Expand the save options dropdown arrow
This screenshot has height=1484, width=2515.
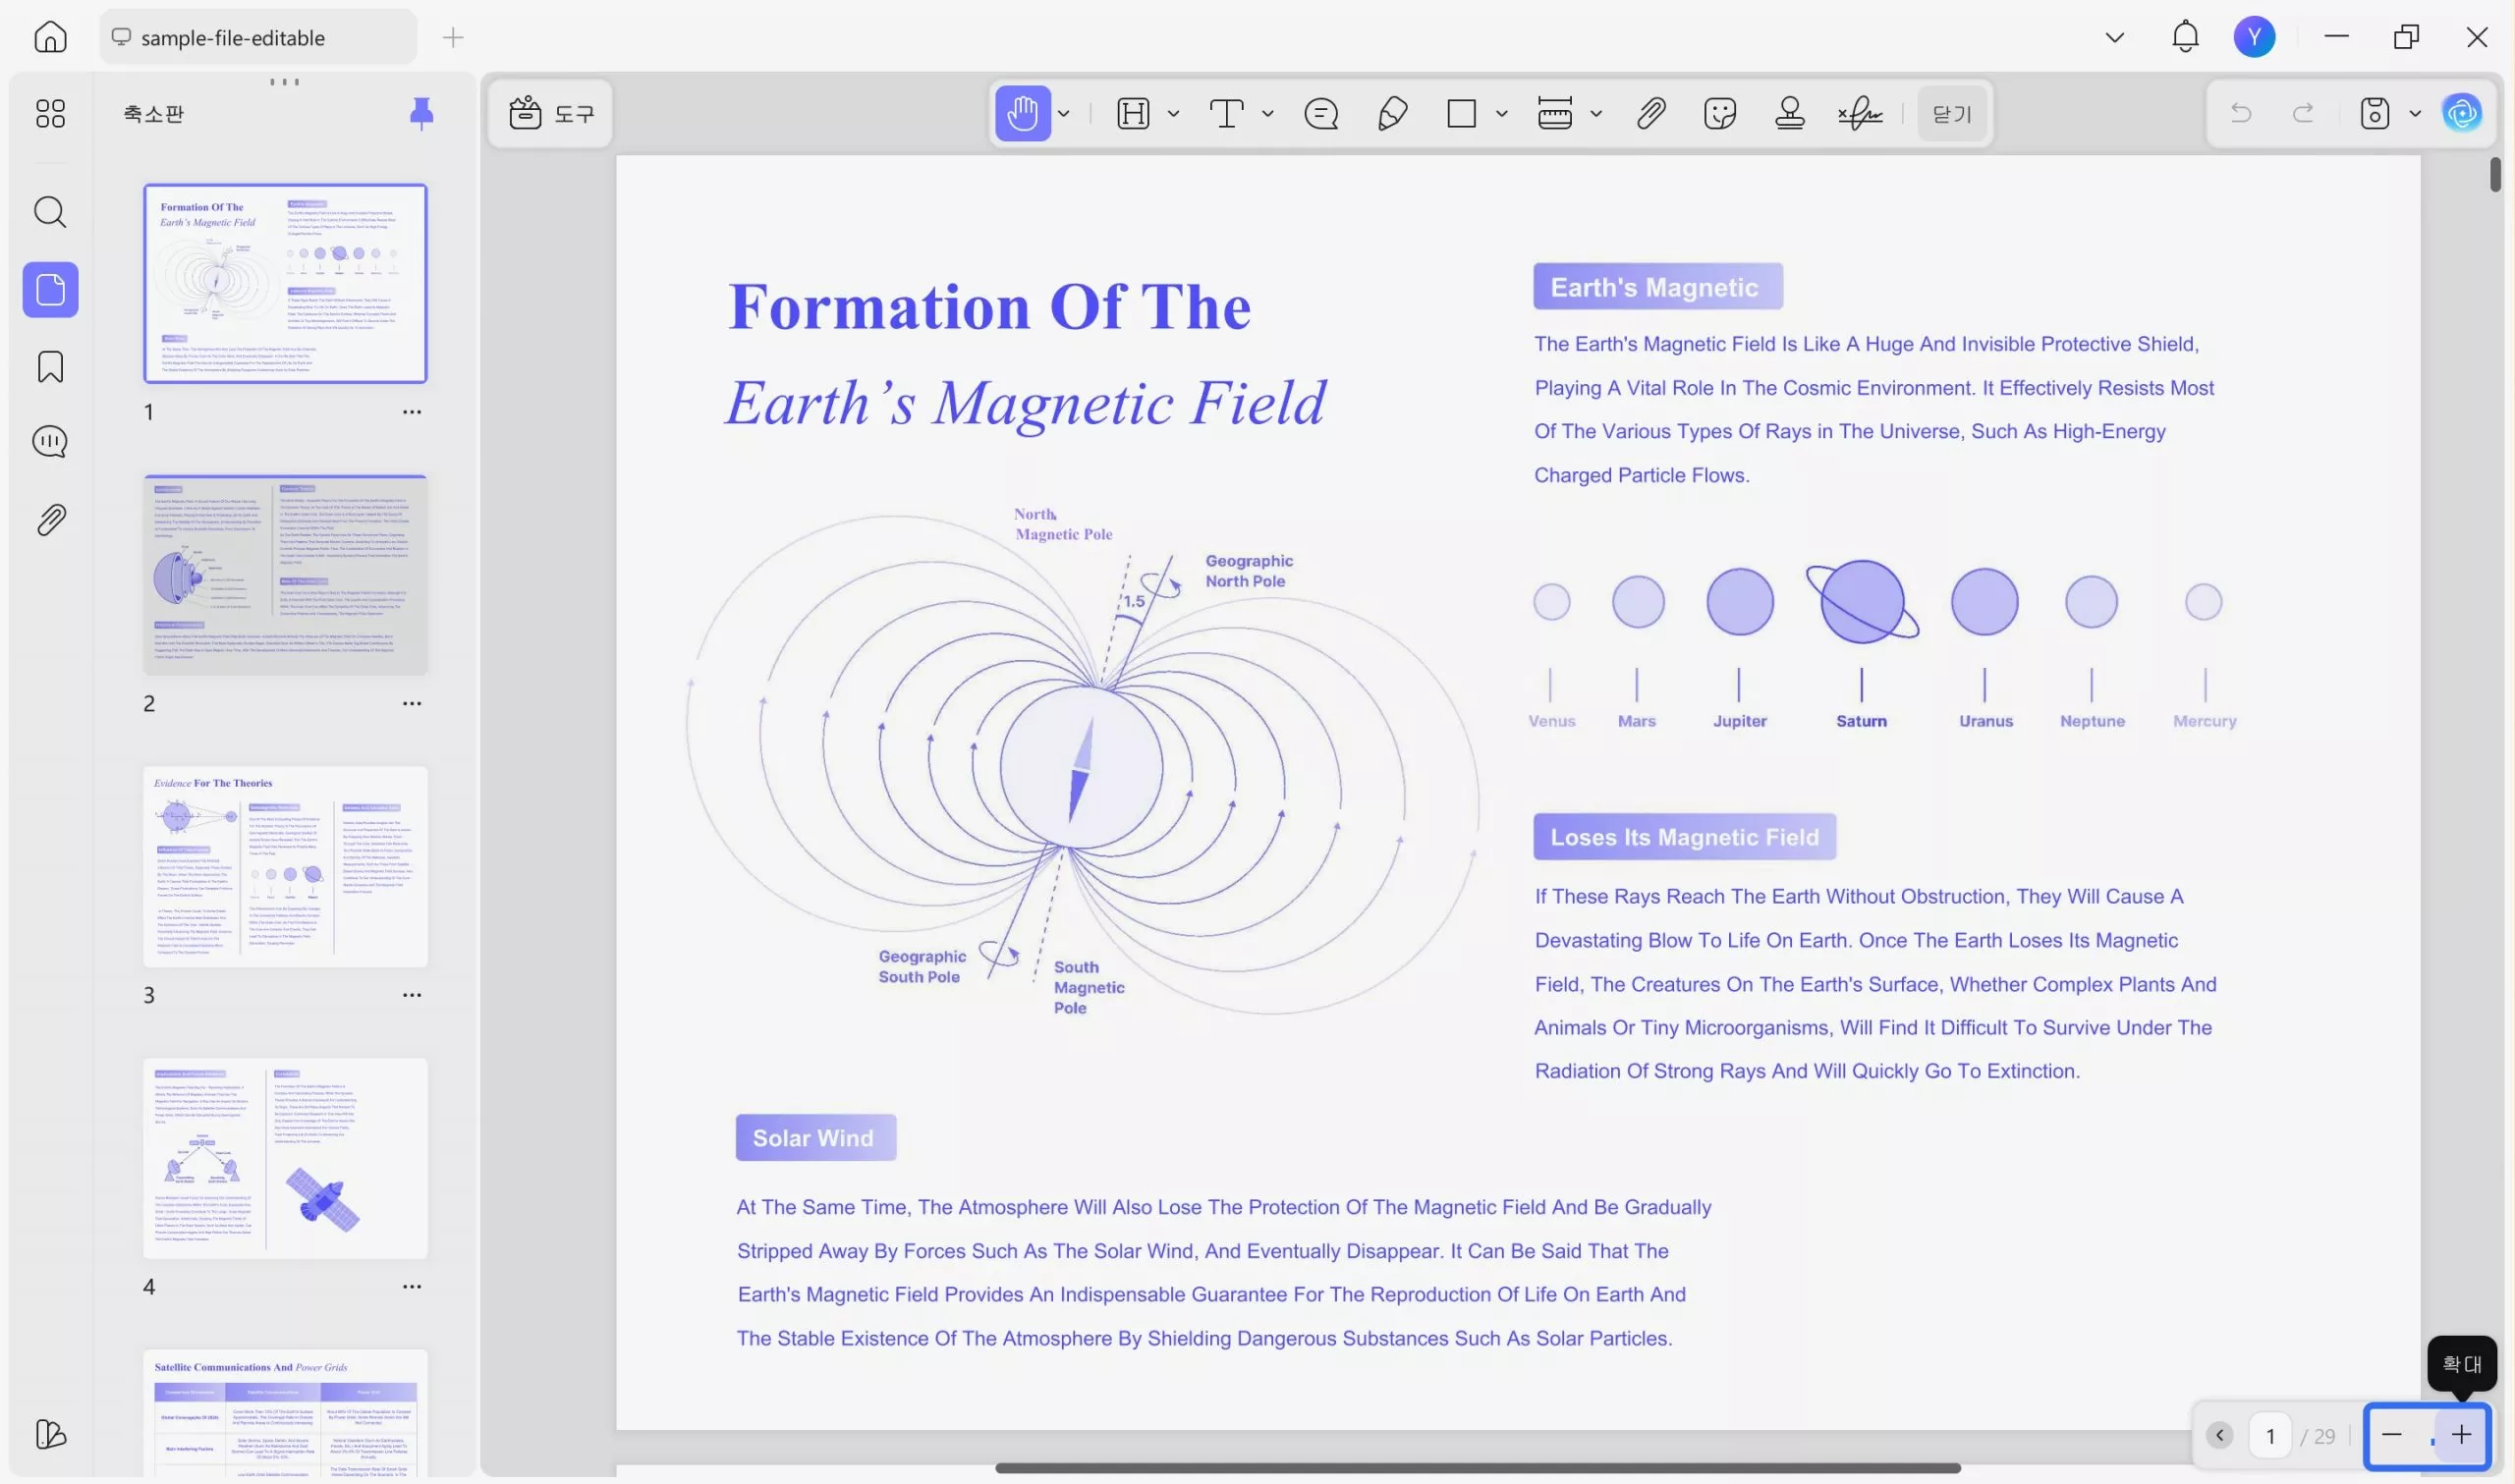click(x=2414, y=114)
